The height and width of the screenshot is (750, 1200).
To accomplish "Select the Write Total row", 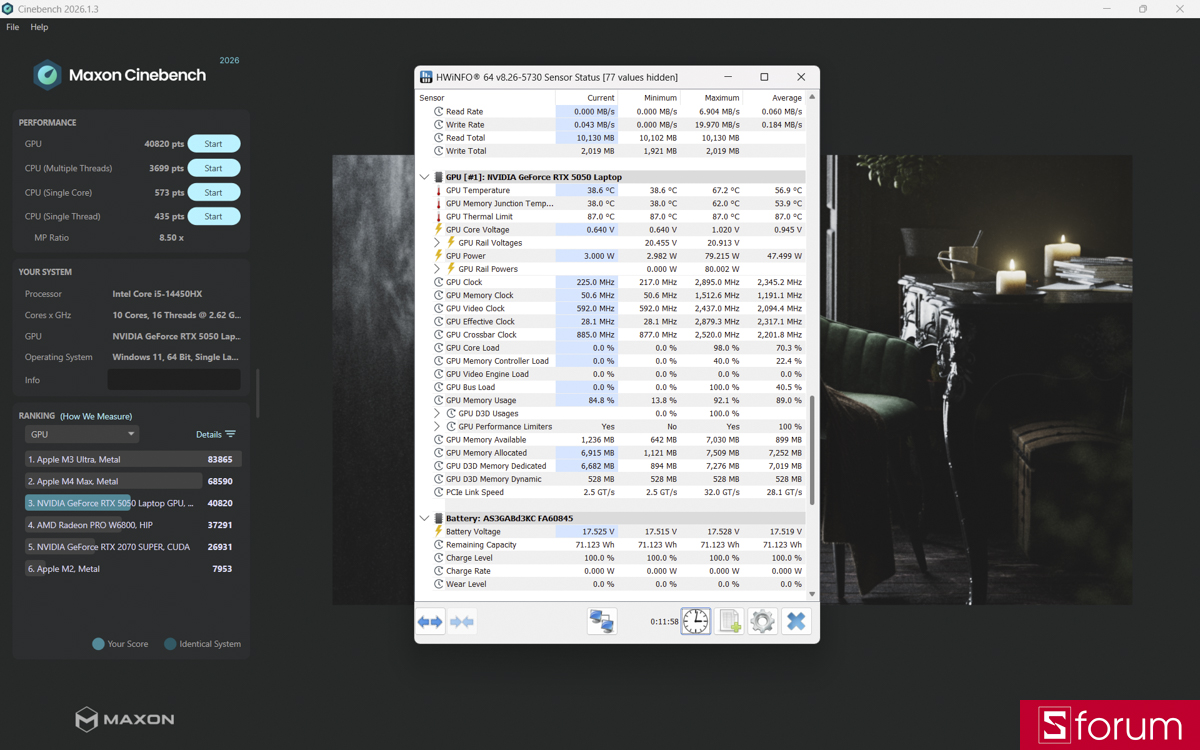I will coord(611,151).
